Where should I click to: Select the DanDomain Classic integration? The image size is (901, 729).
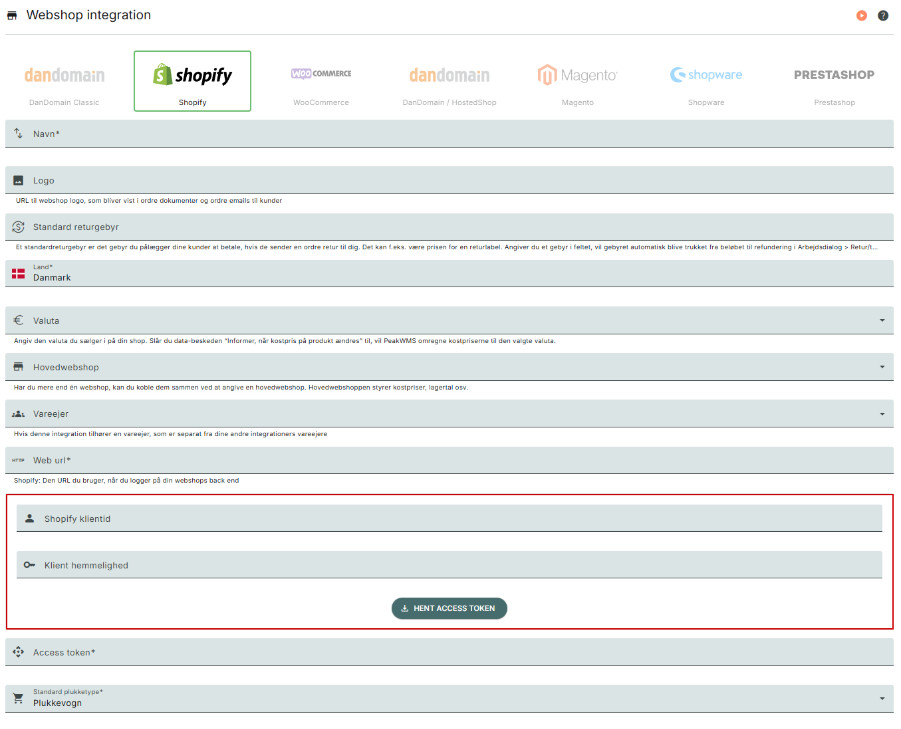(64, 81)
